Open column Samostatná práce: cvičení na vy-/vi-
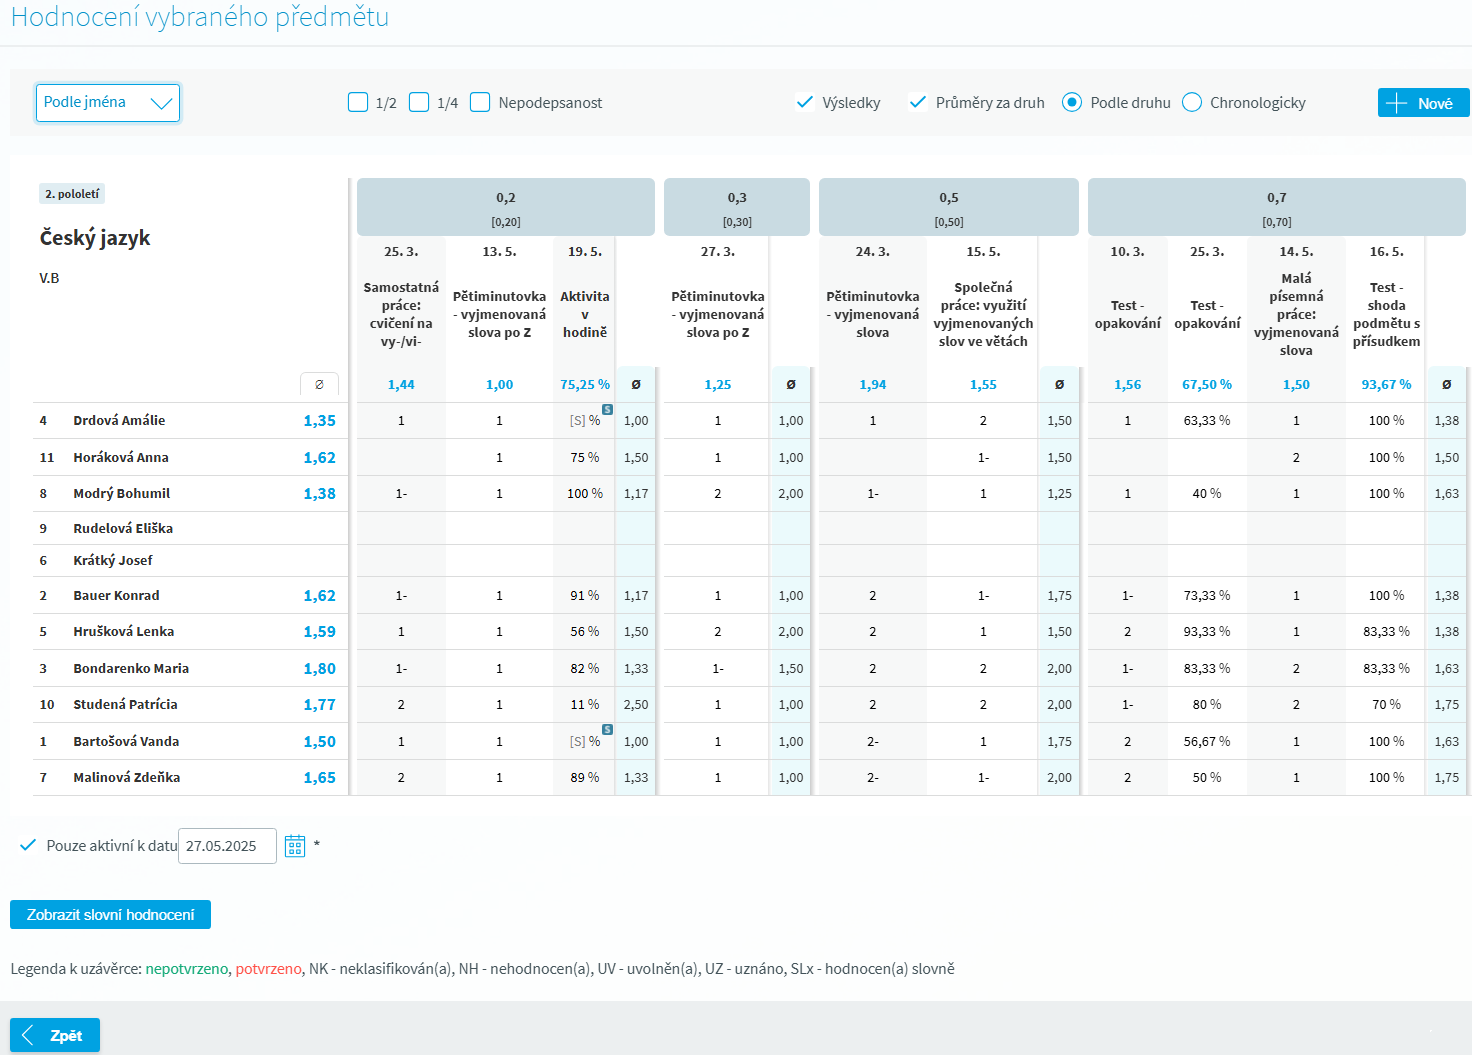 [x=401, y=314]
